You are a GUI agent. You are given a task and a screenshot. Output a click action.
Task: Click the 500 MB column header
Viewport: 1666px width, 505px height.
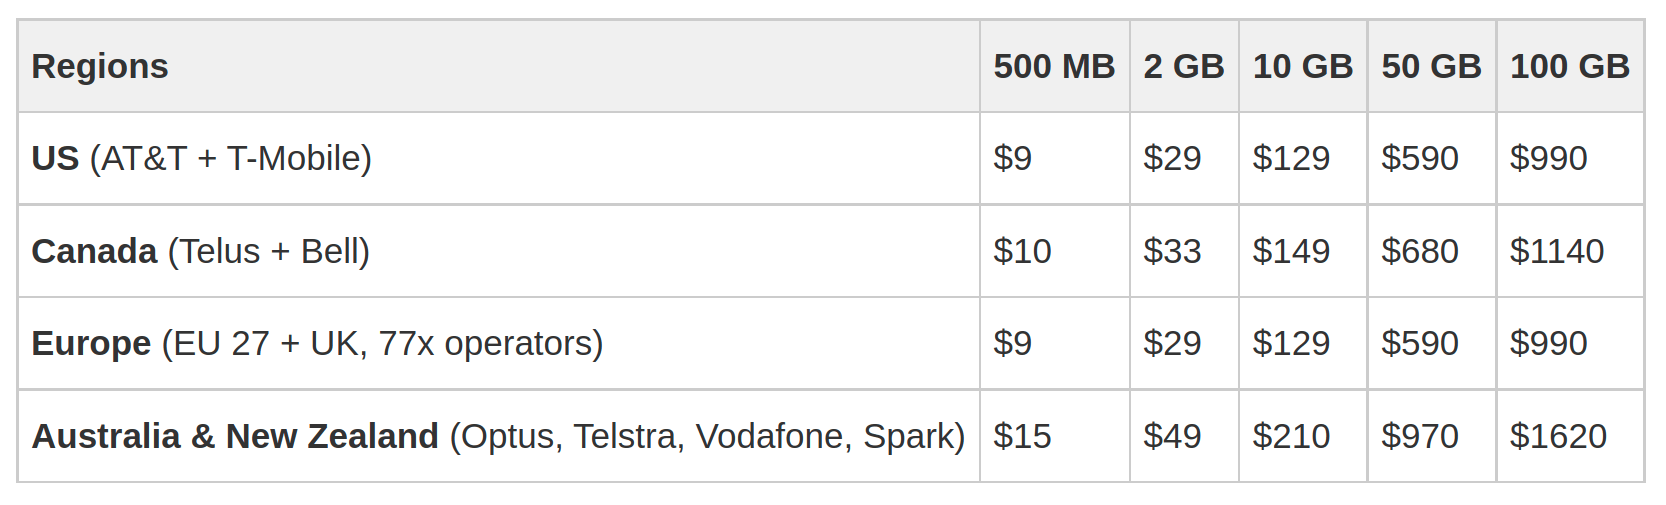coord(1054,67)
